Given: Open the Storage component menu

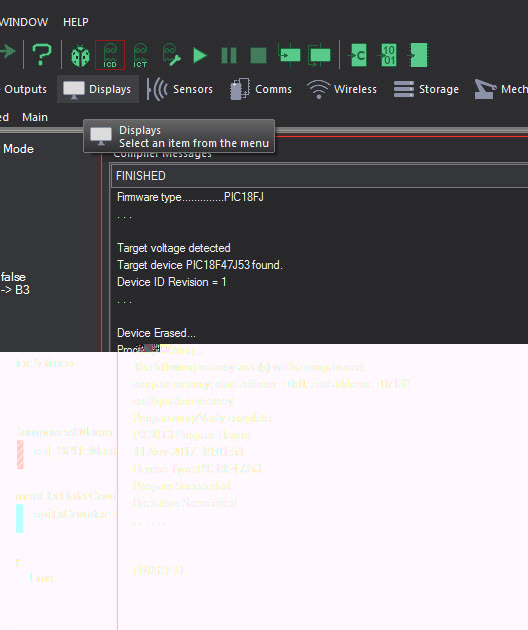Looking at the screenshot, I should [426, 89].
